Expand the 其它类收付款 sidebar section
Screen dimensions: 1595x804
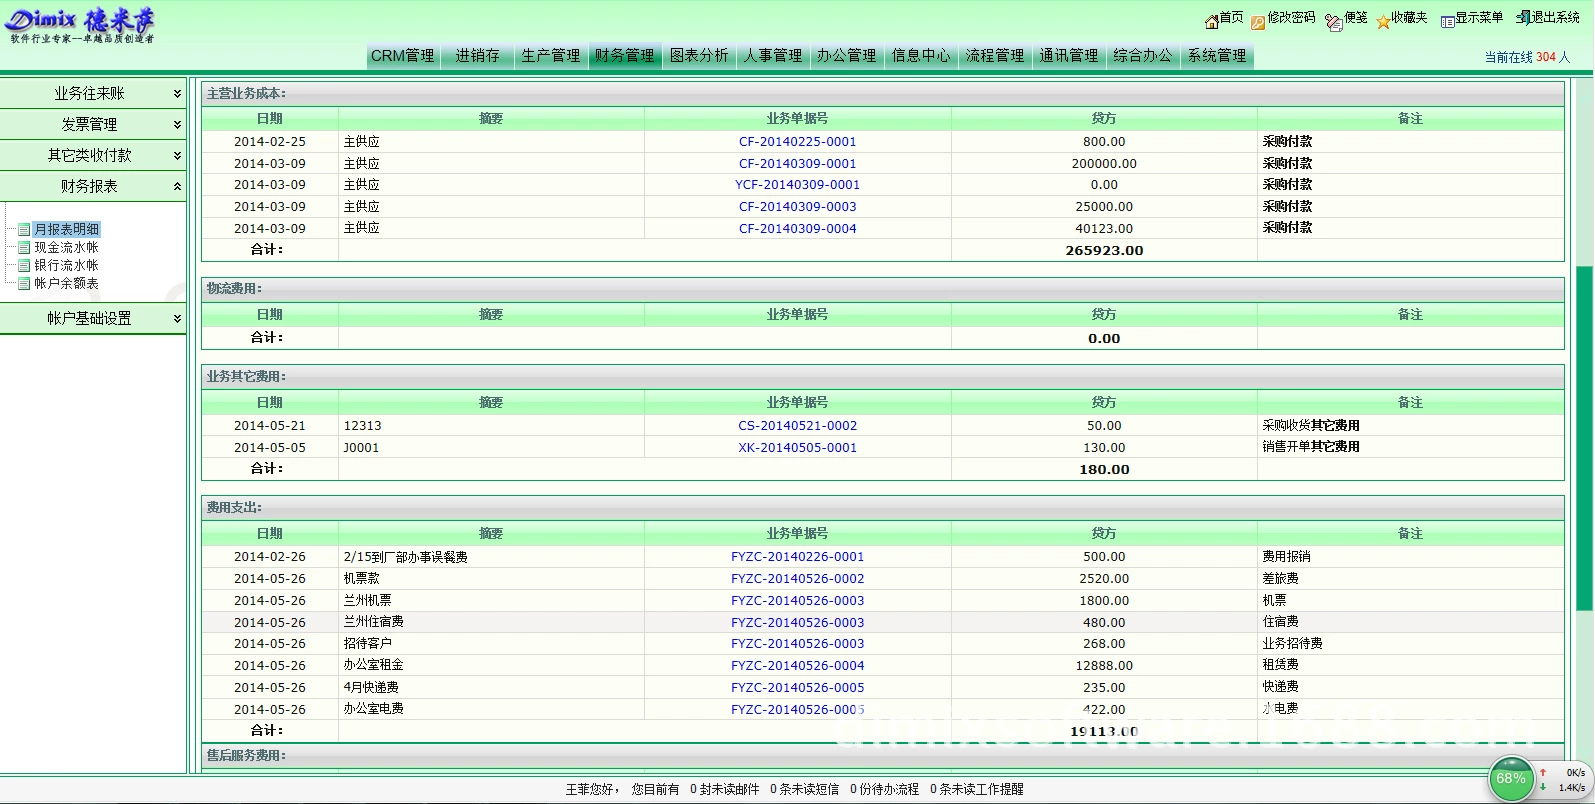pyautogui.click(x=93, y=155)
